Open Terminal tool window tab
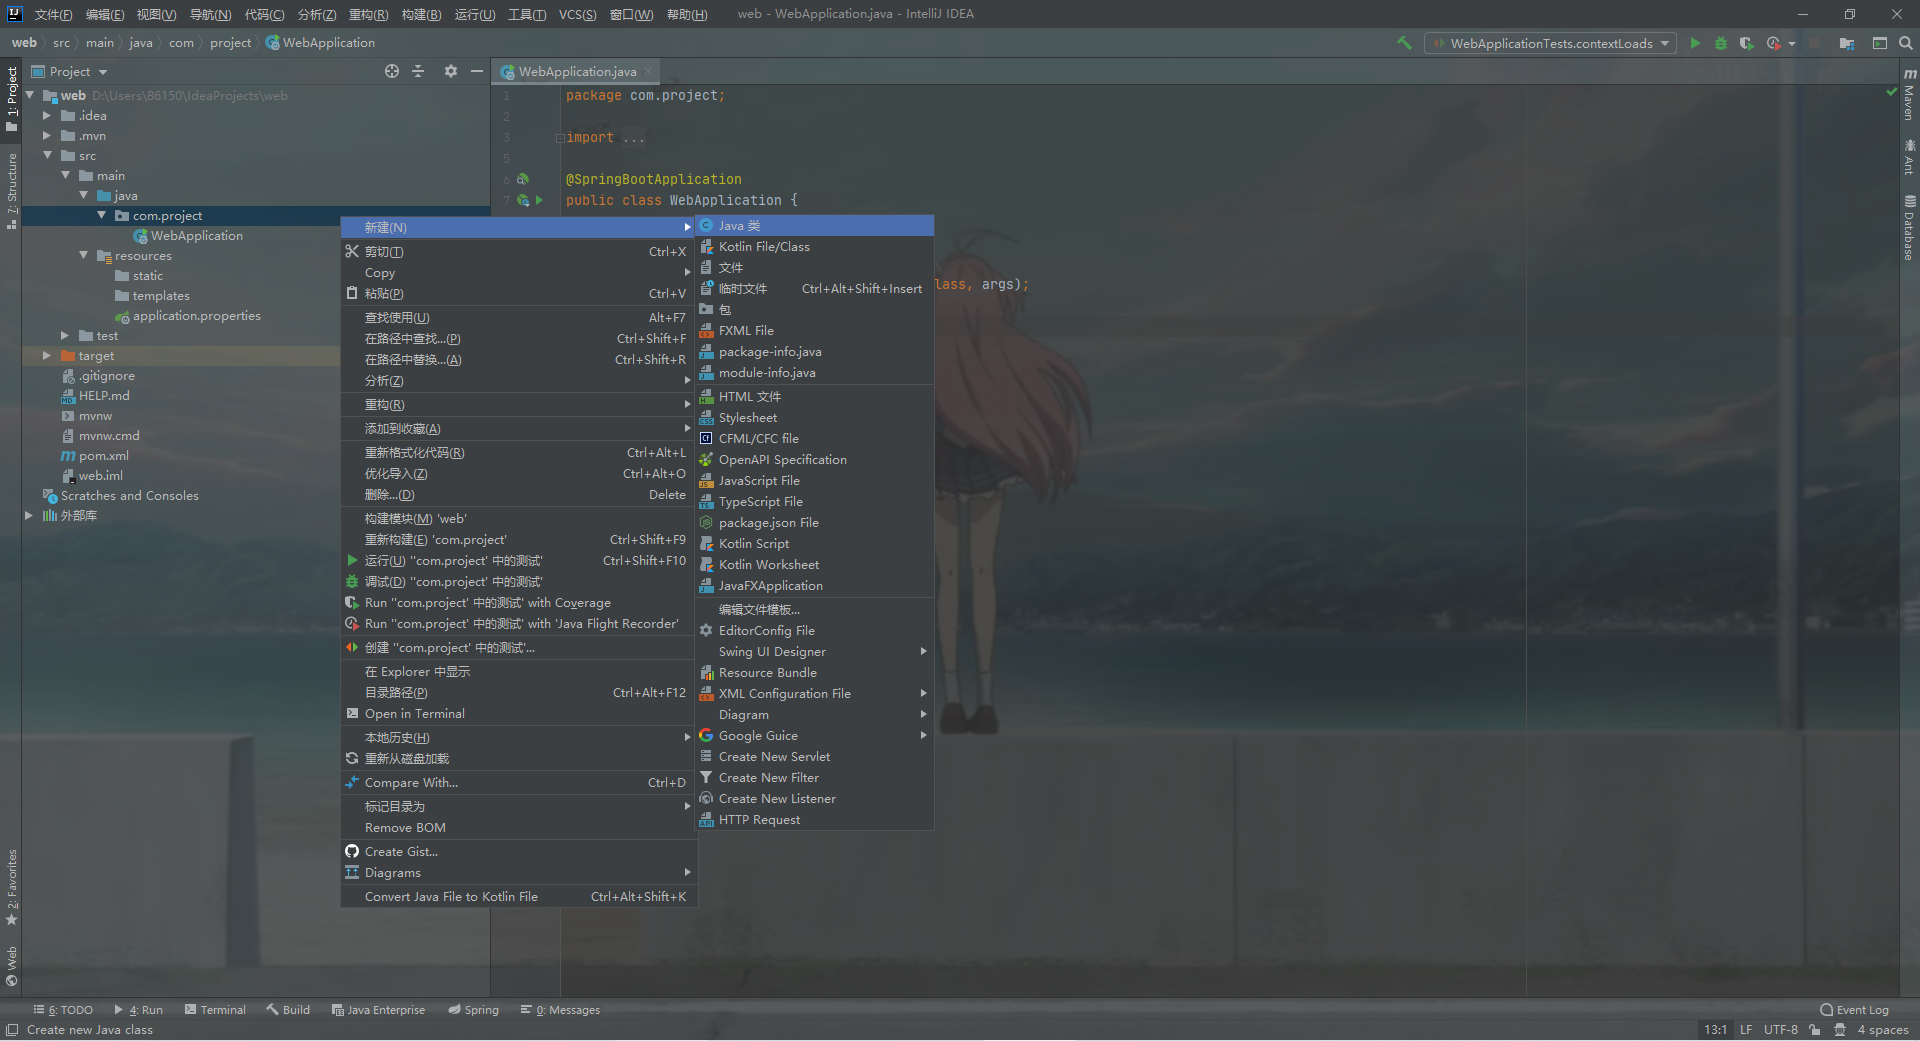 (215, 1010)
